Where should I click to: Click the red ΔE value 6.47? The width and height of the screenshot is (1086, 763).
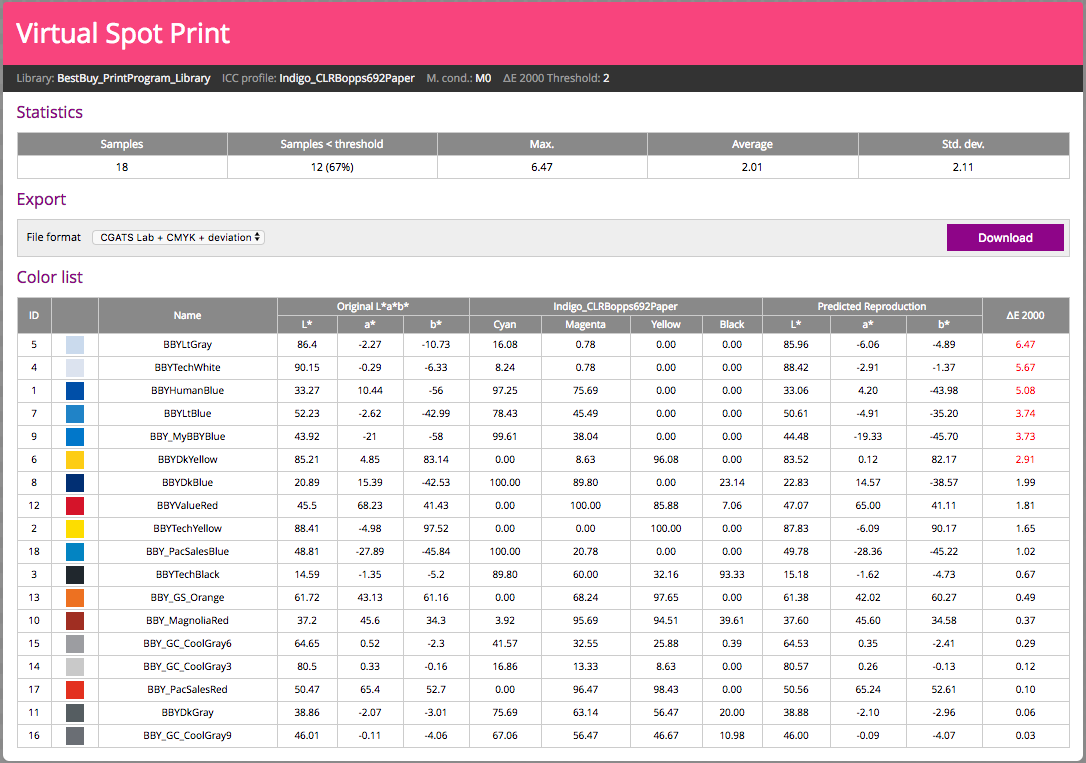(x=1025, y=345)
